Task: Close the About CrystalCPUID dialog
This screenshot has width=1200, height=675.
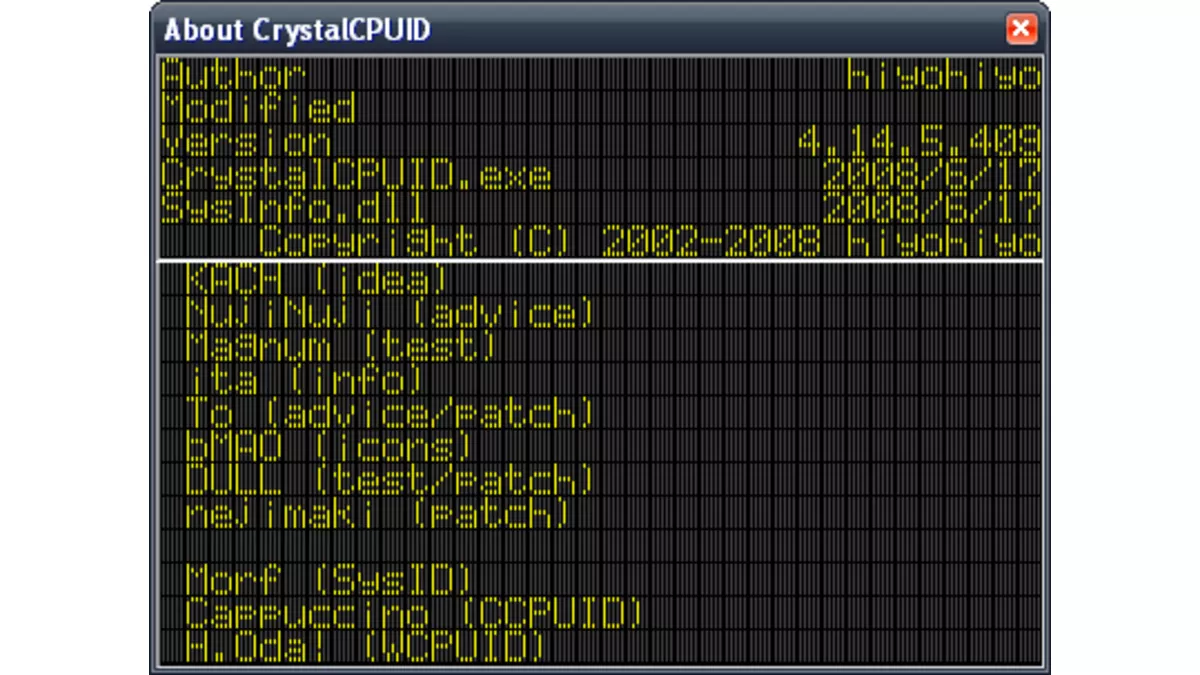Action: click(1022, 30)
